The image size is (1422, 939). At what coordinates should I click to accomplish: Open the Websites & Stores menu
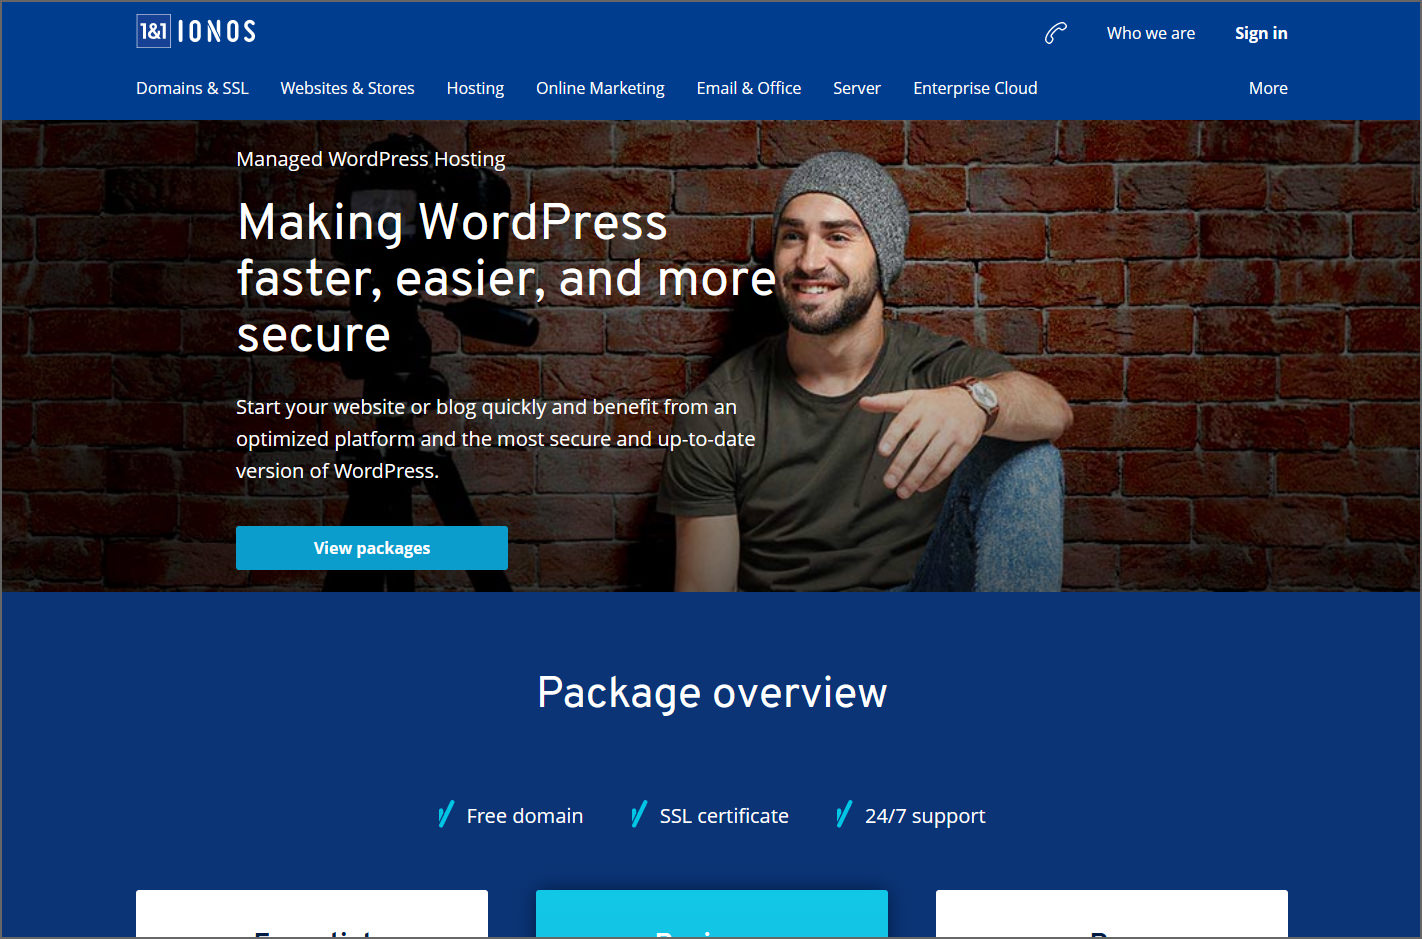[347, 88]
